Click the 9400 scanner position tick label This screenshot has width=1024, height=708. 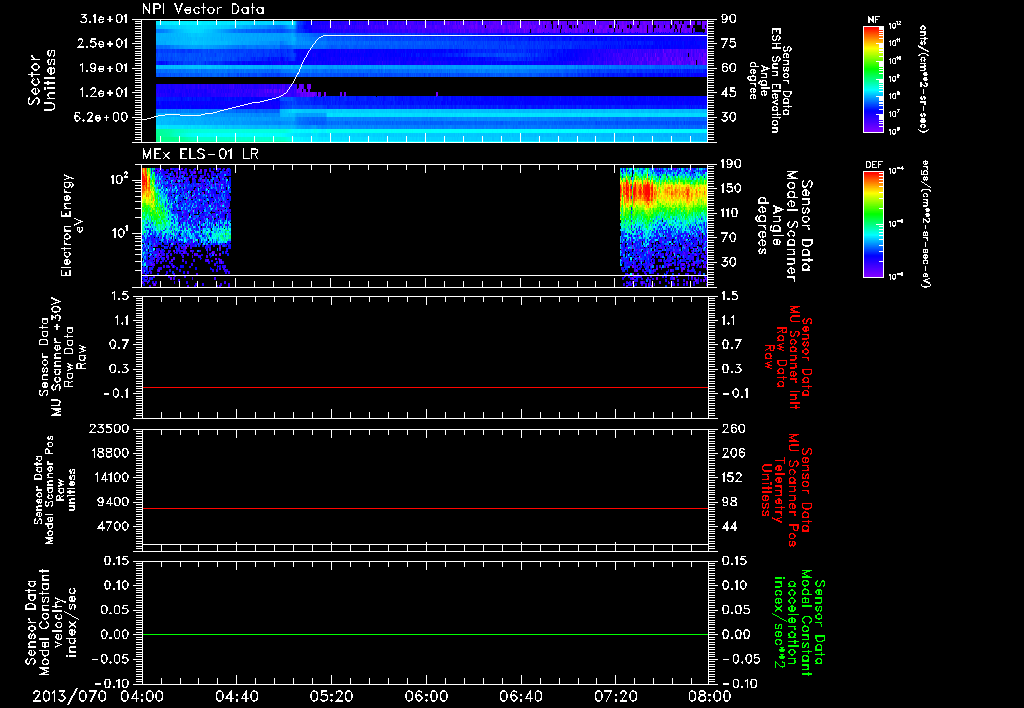click(112, 502)
